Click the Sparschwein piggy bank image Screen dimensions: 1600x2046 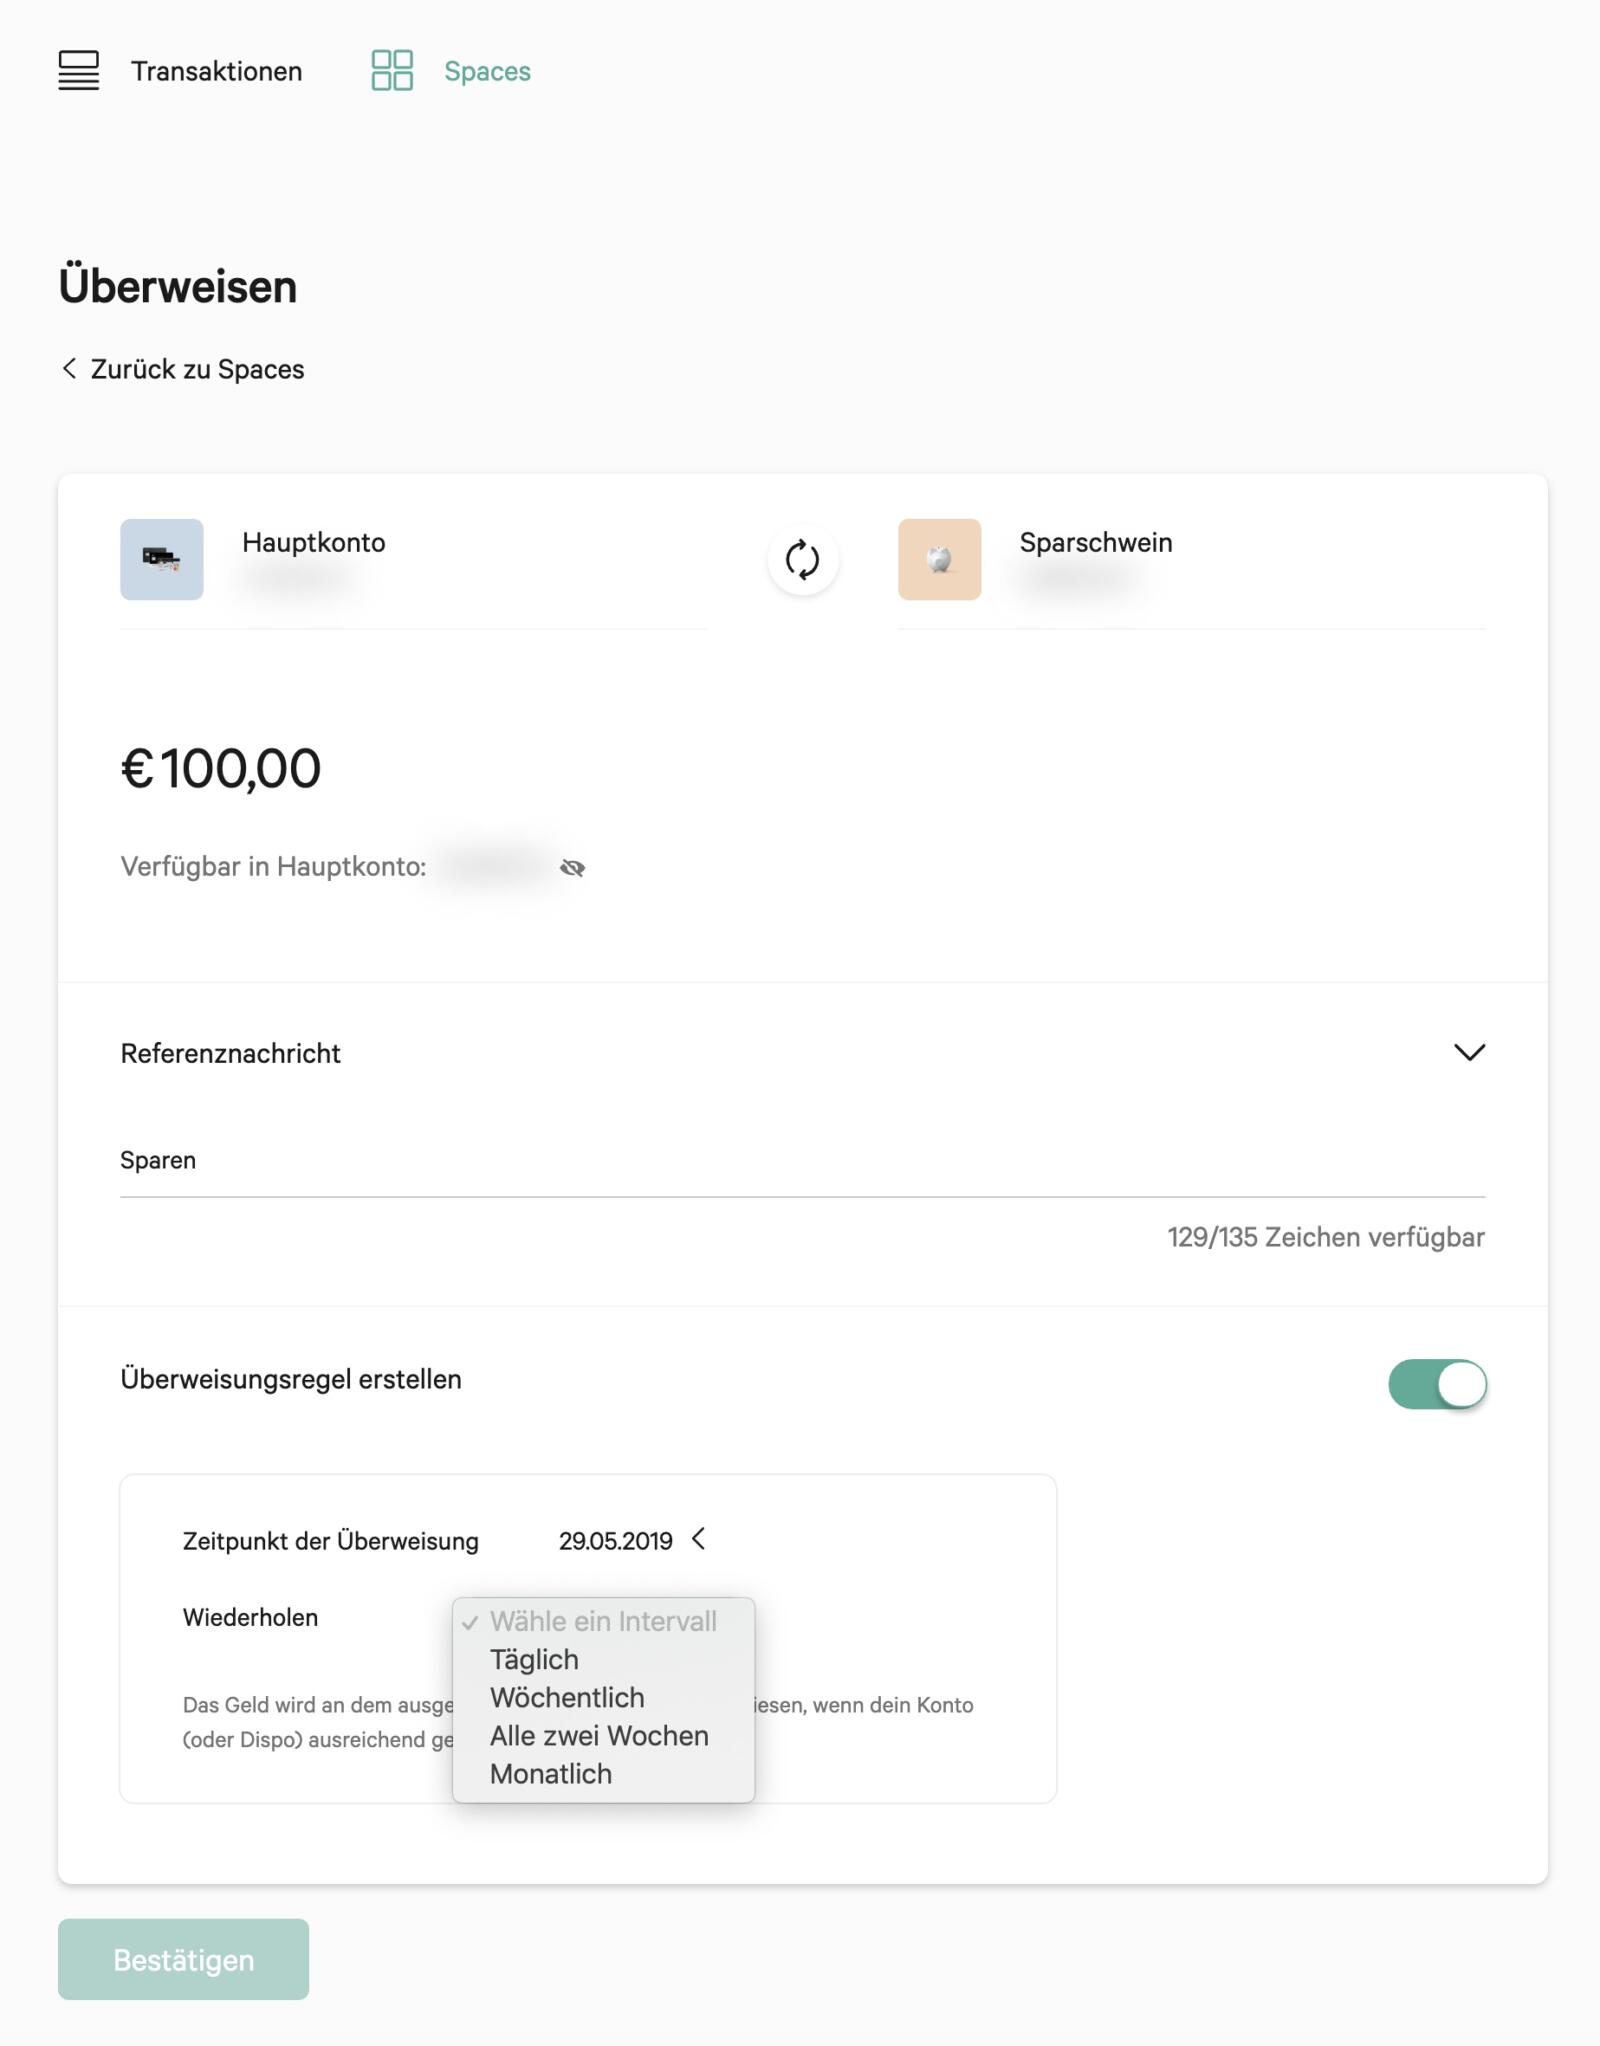click(939, 560)
